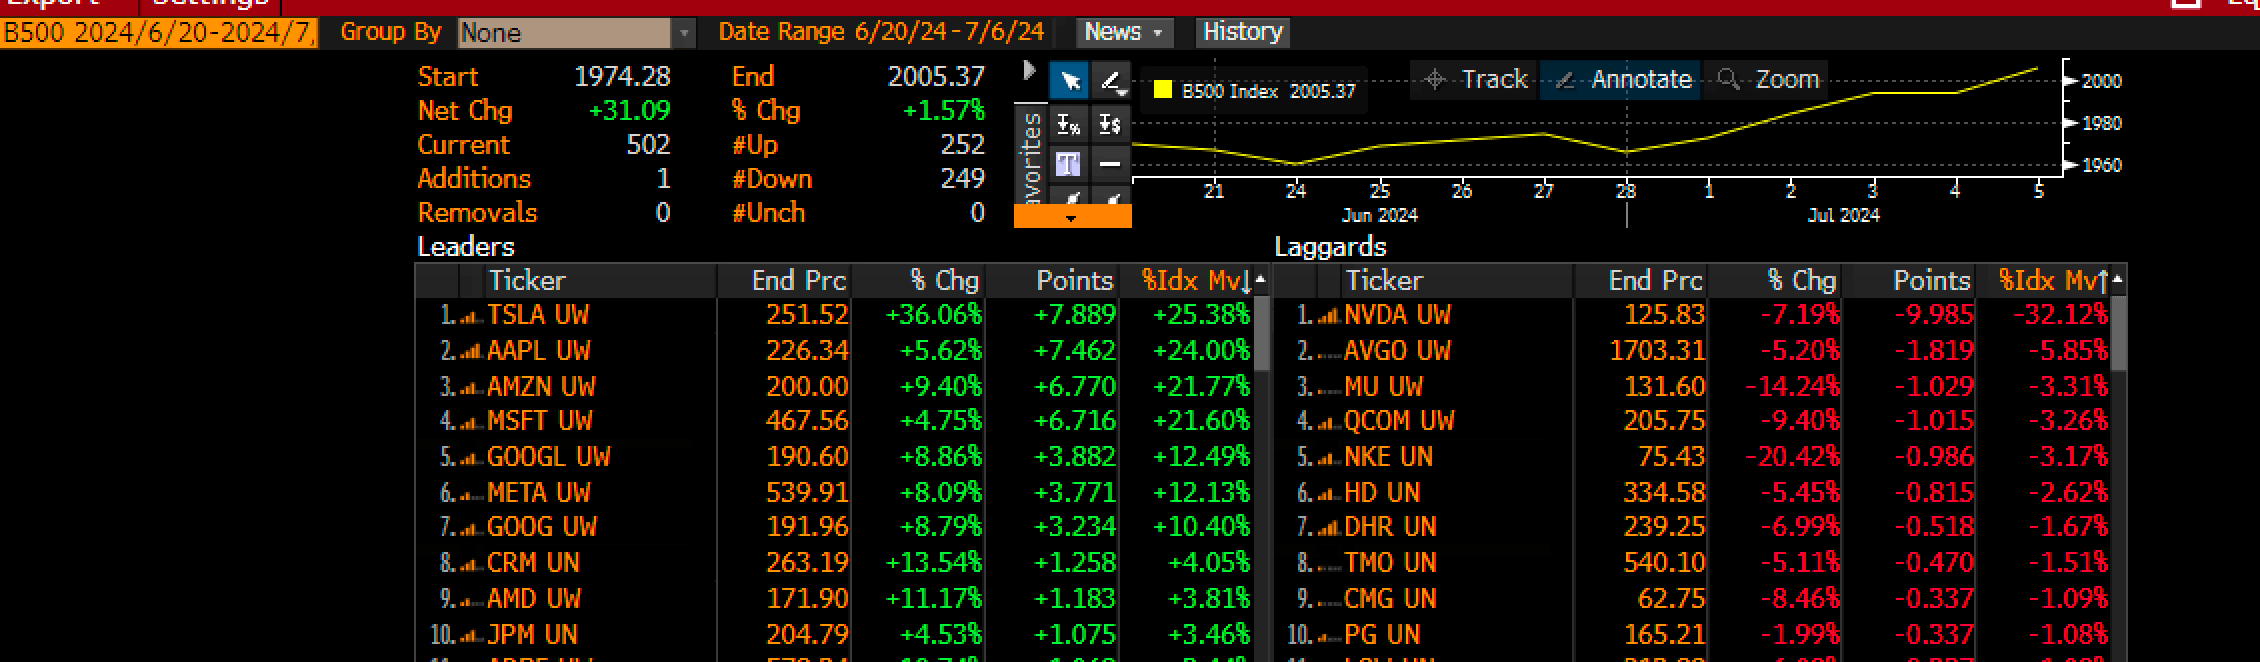Image resolution: width=2260 pixels, height=662 pixels.
Task: Click the Date Range 6/20/24-7/6/24 field
Action: (x=948, y=32)
